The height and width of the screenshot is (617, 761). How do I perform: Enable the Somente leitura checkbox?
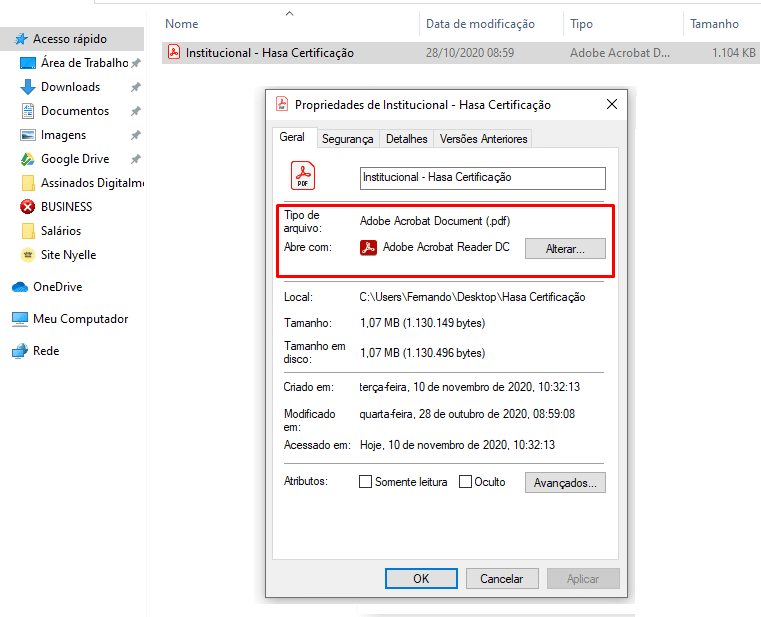366,482
